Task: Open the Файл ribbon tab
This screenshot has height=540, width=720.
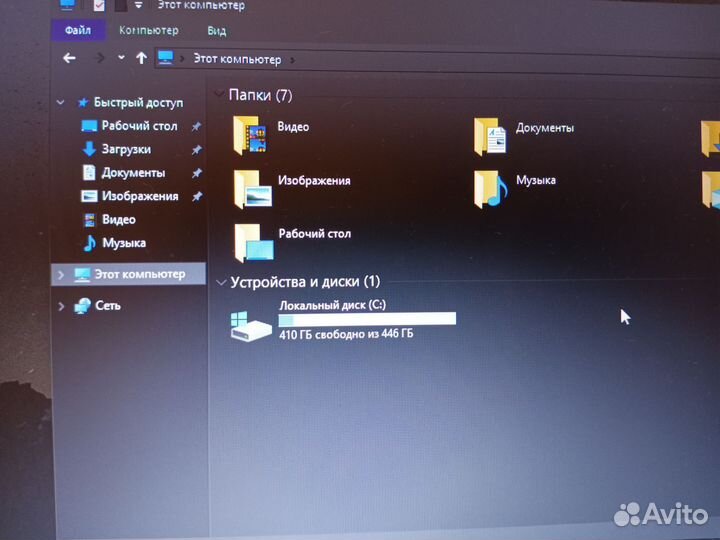Action: (78, 30)
